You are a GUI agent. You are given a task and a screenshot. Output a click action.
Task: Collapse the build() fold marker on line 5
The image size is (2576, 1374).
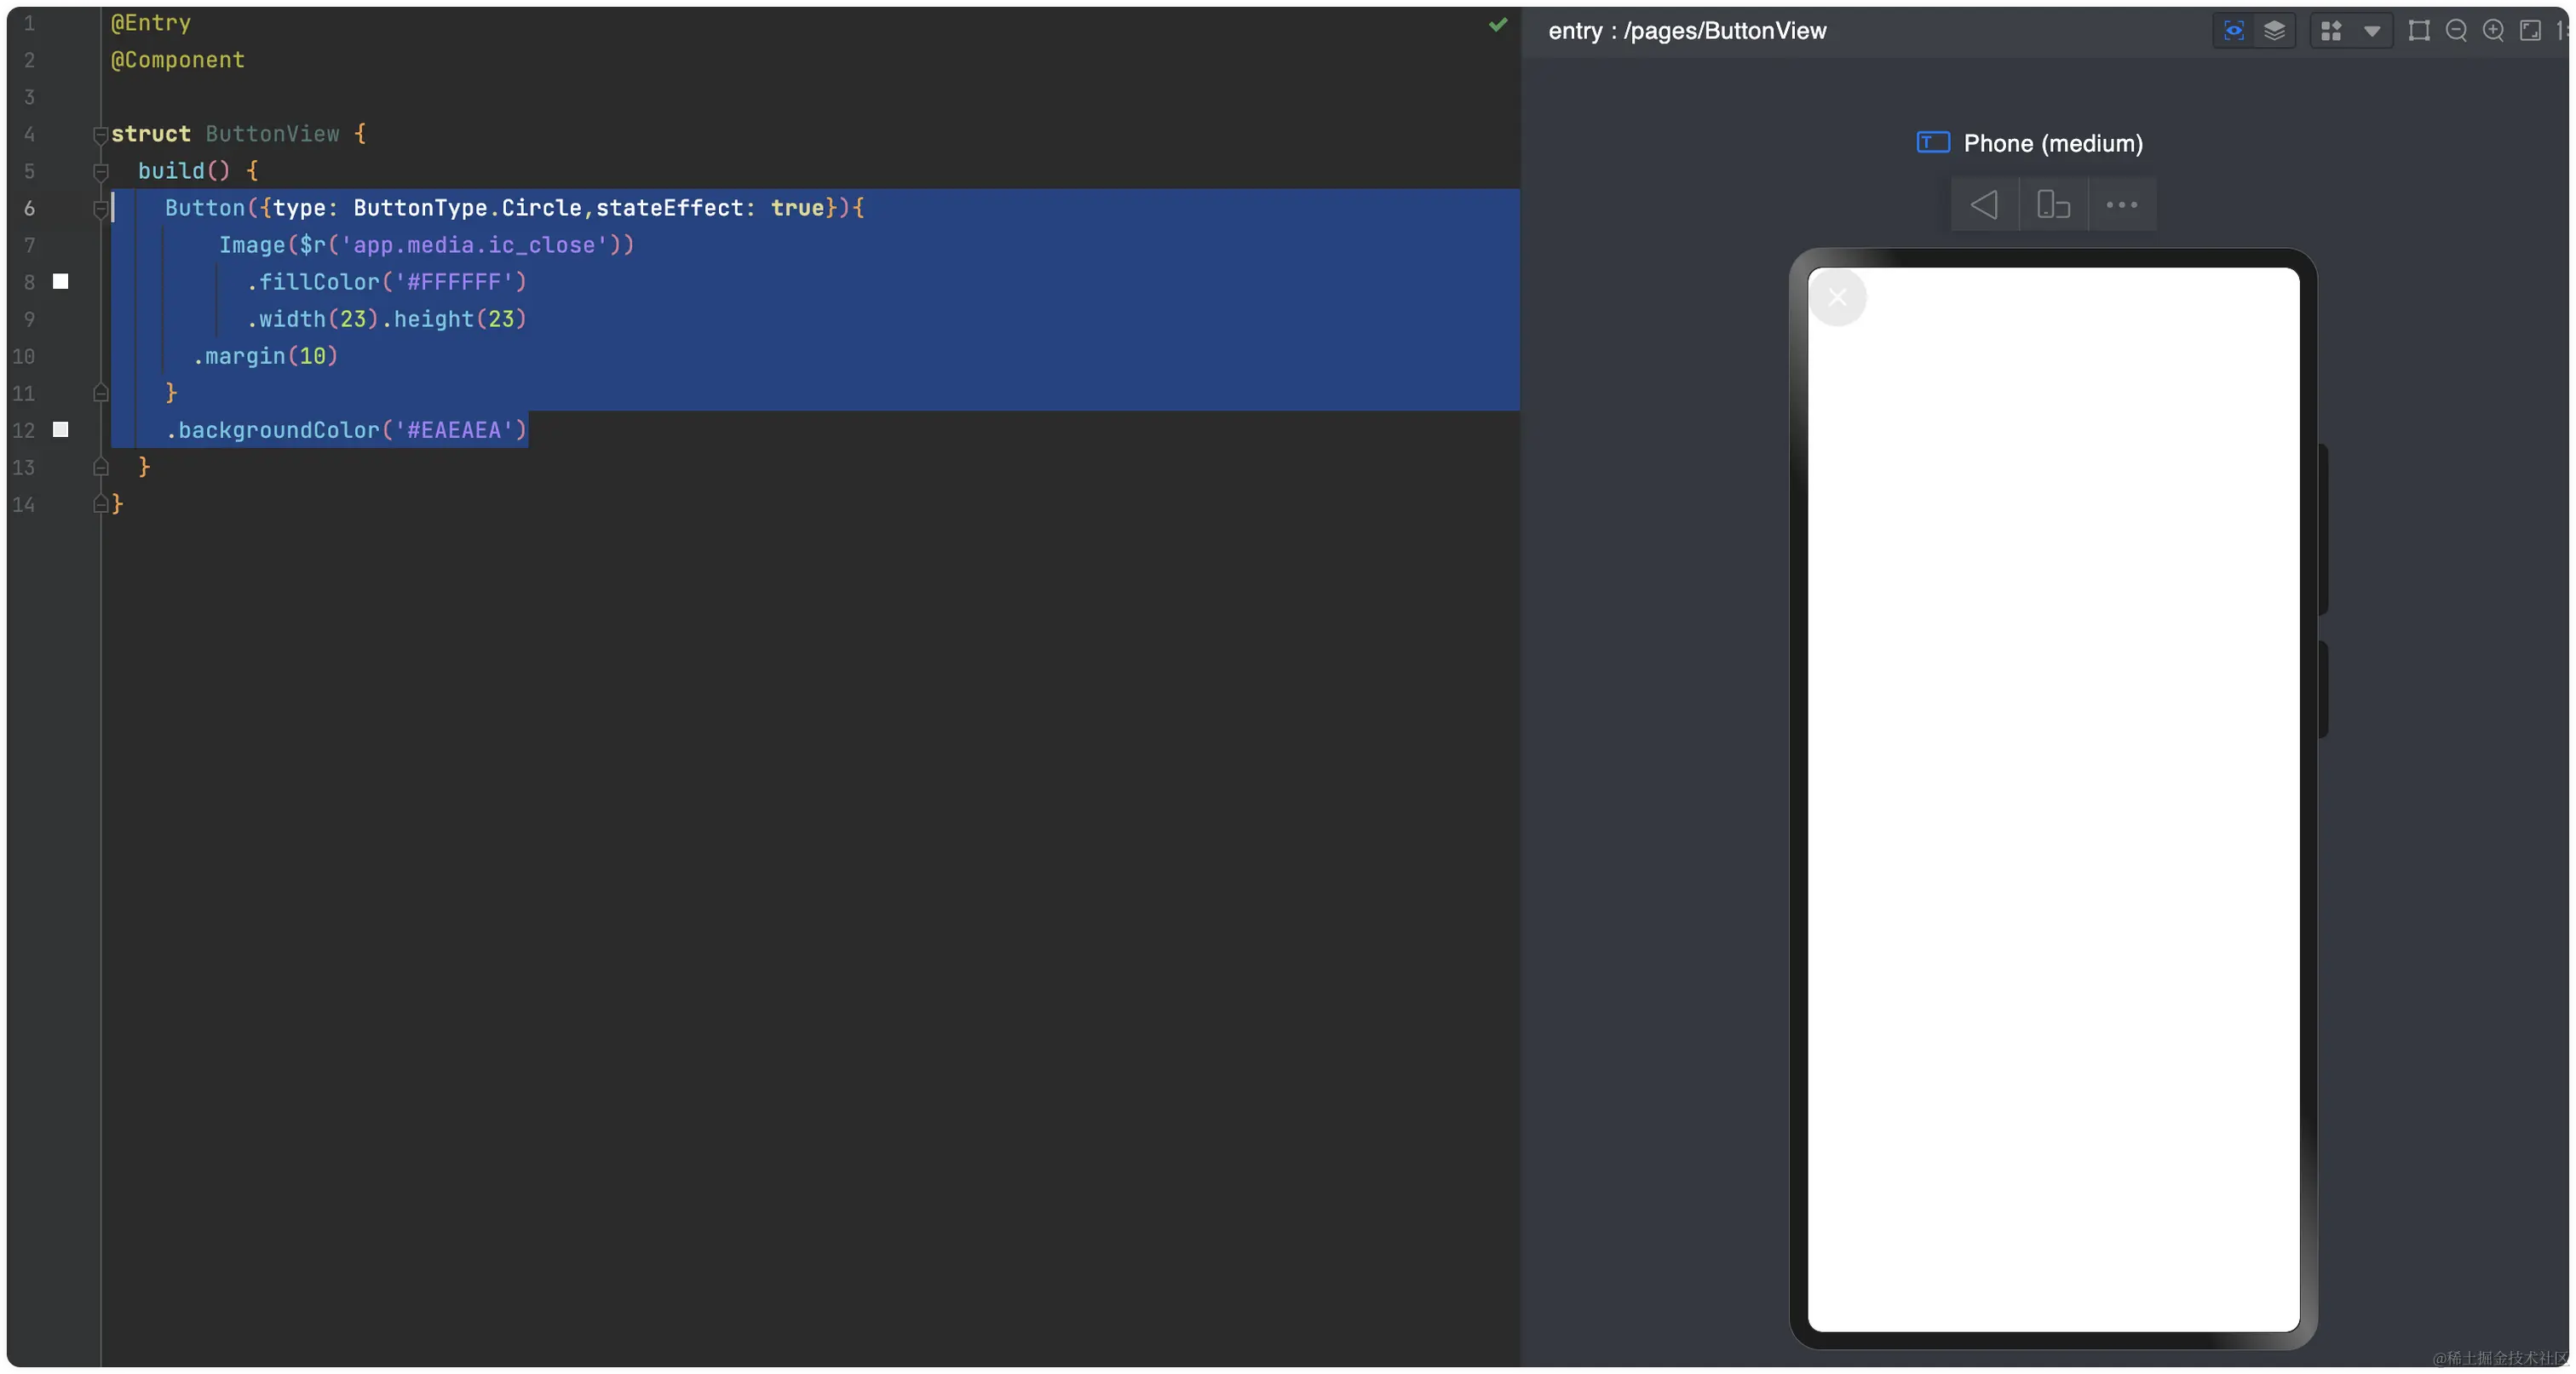pos(100,171)
